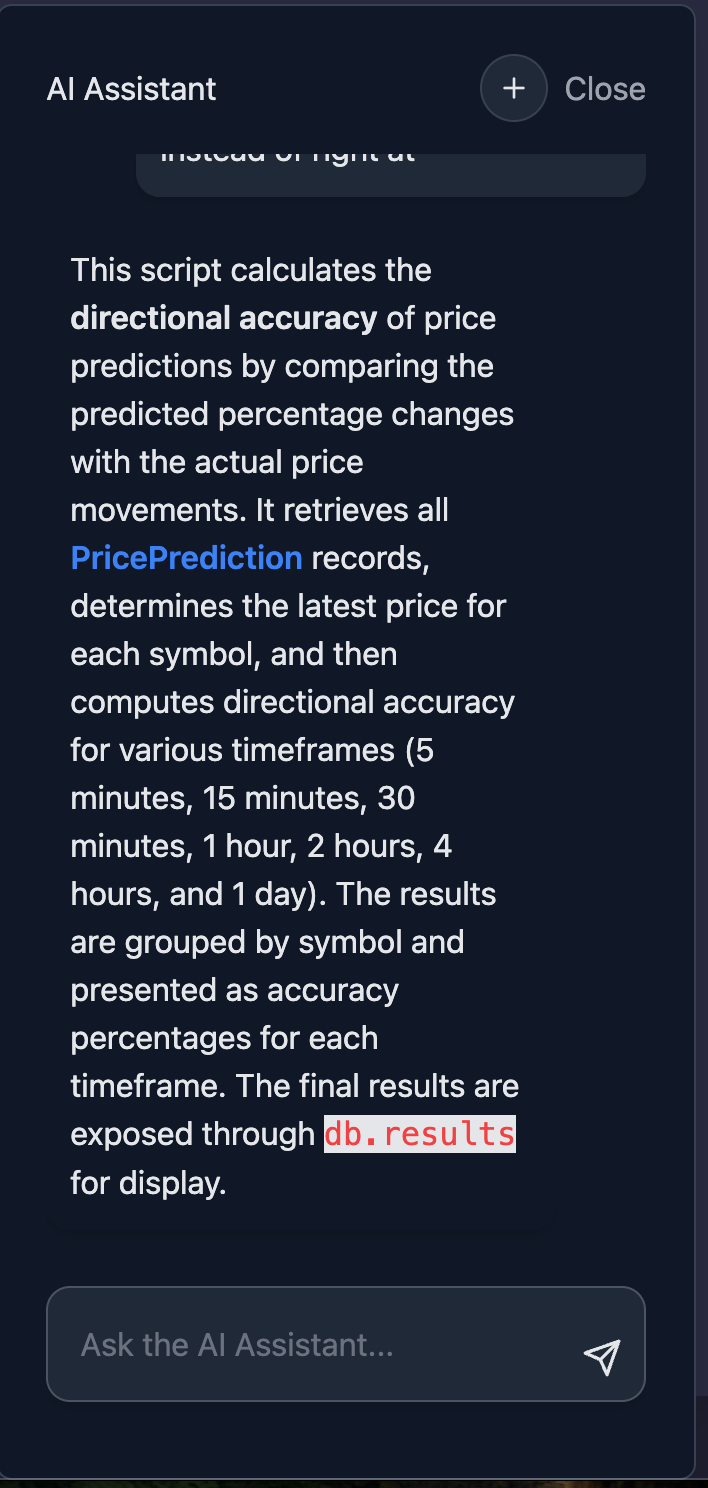Image resolution: width=708 pixels, height=1488 pixels.
Task: Open the PricePrediction link
Action: coord(186,558)
